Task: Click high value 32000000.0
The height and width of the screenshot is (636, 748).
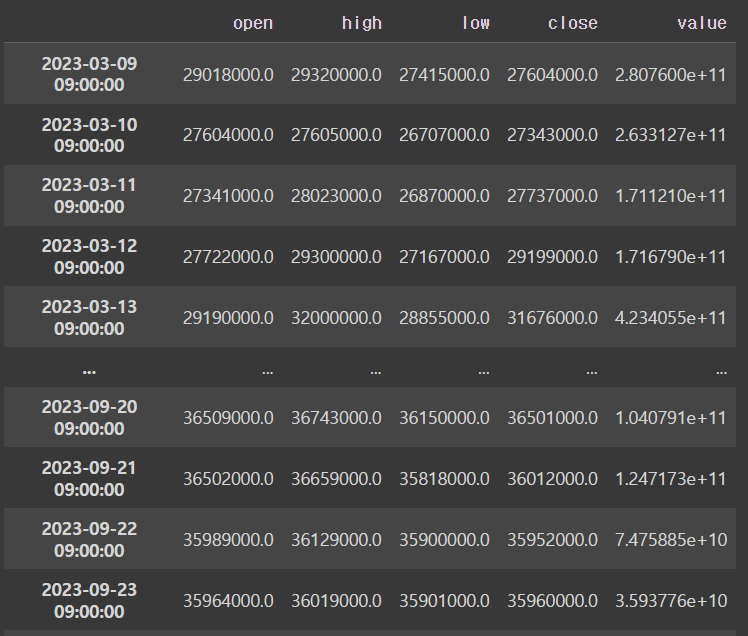Action: pos(336,318)
